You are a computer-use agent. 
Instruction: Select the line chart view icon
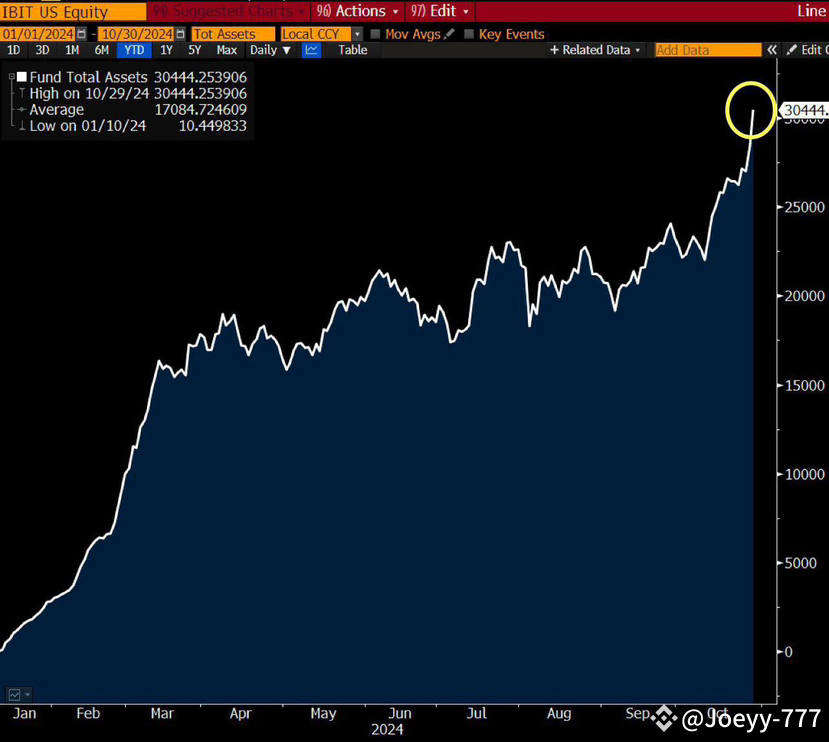click(x=311, y=50)
